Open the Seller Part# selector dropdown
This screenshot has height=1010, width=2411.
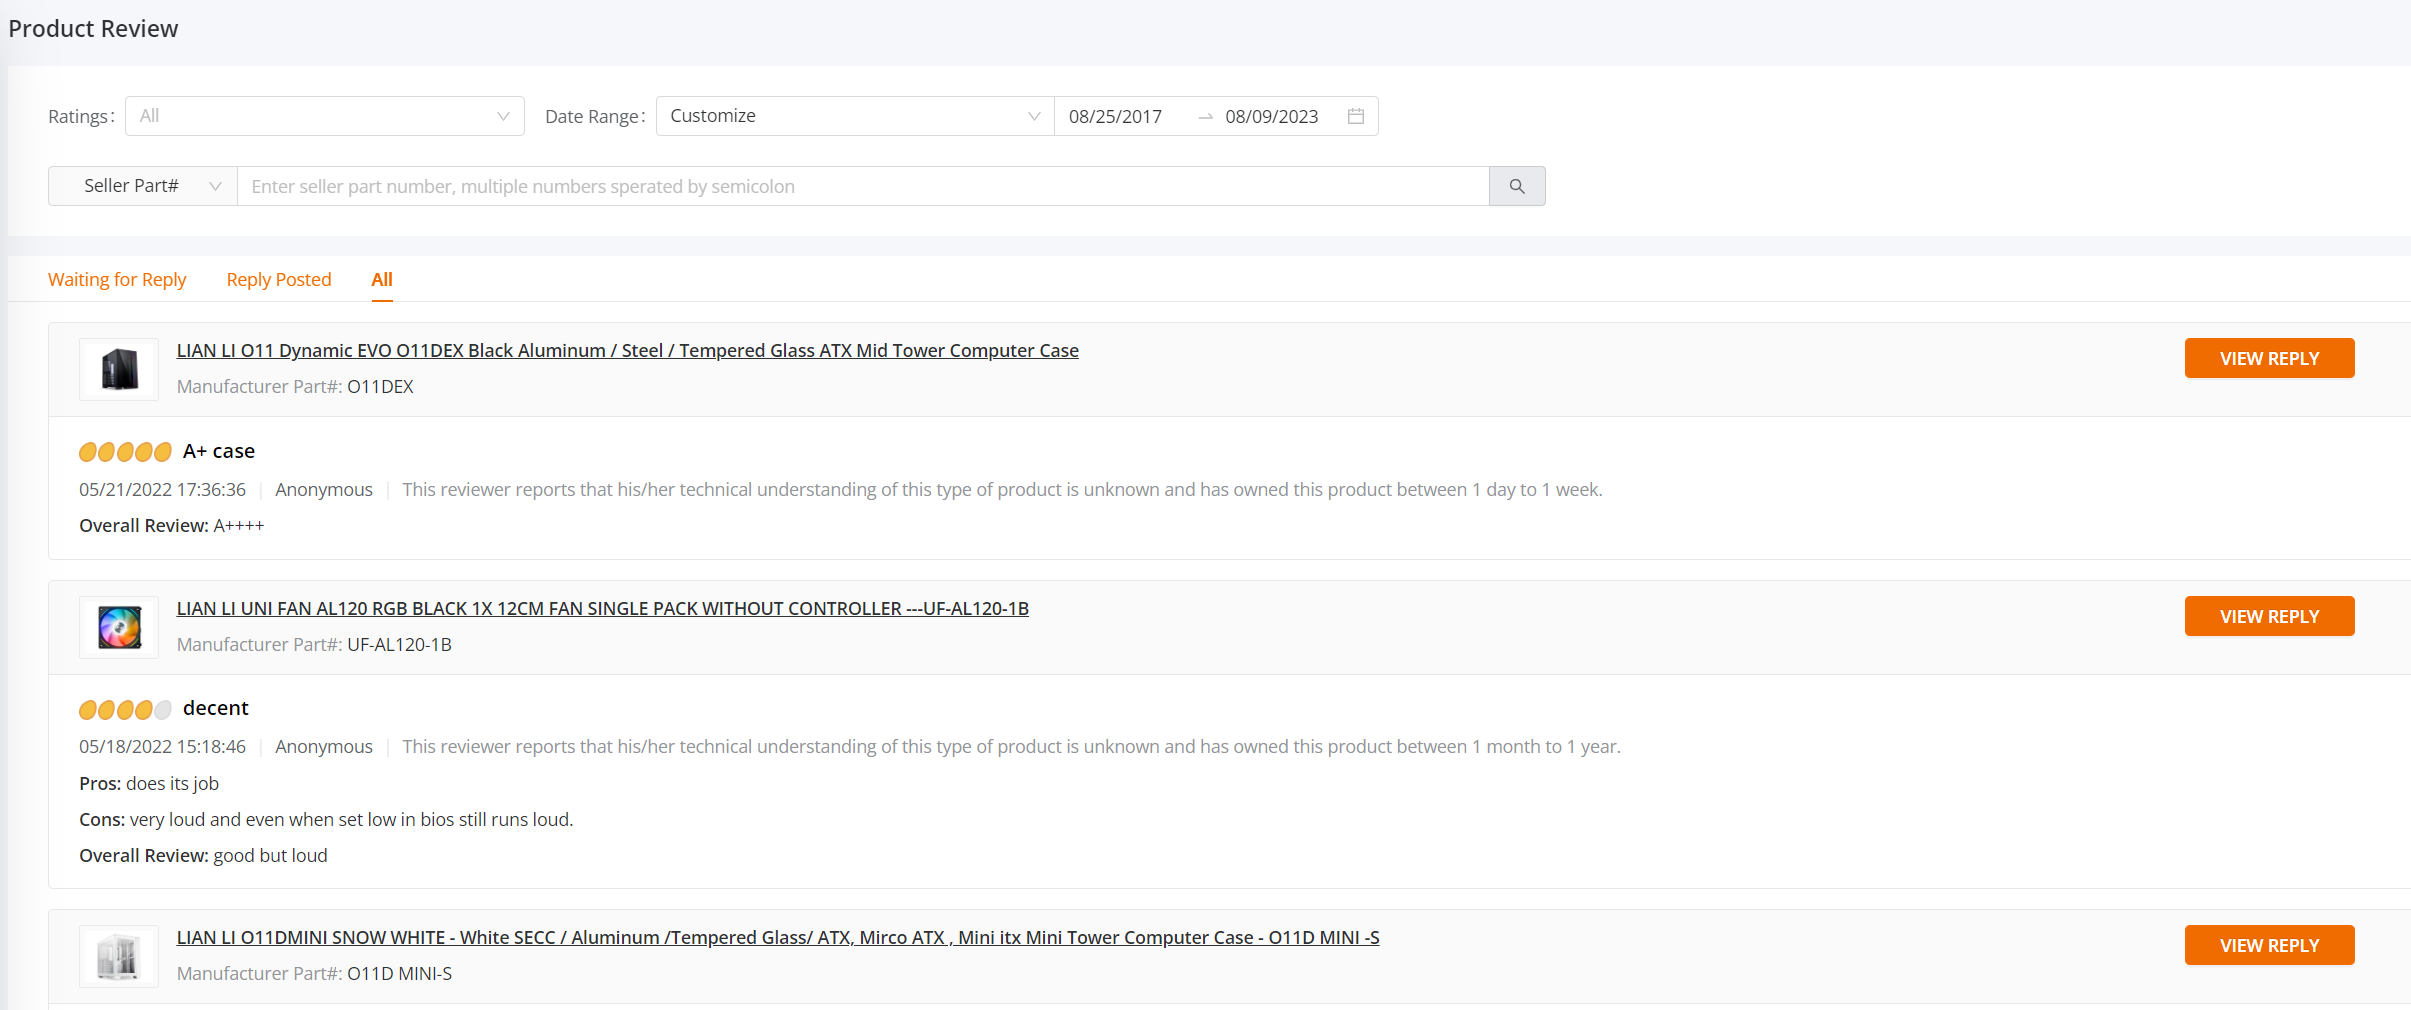143,186
